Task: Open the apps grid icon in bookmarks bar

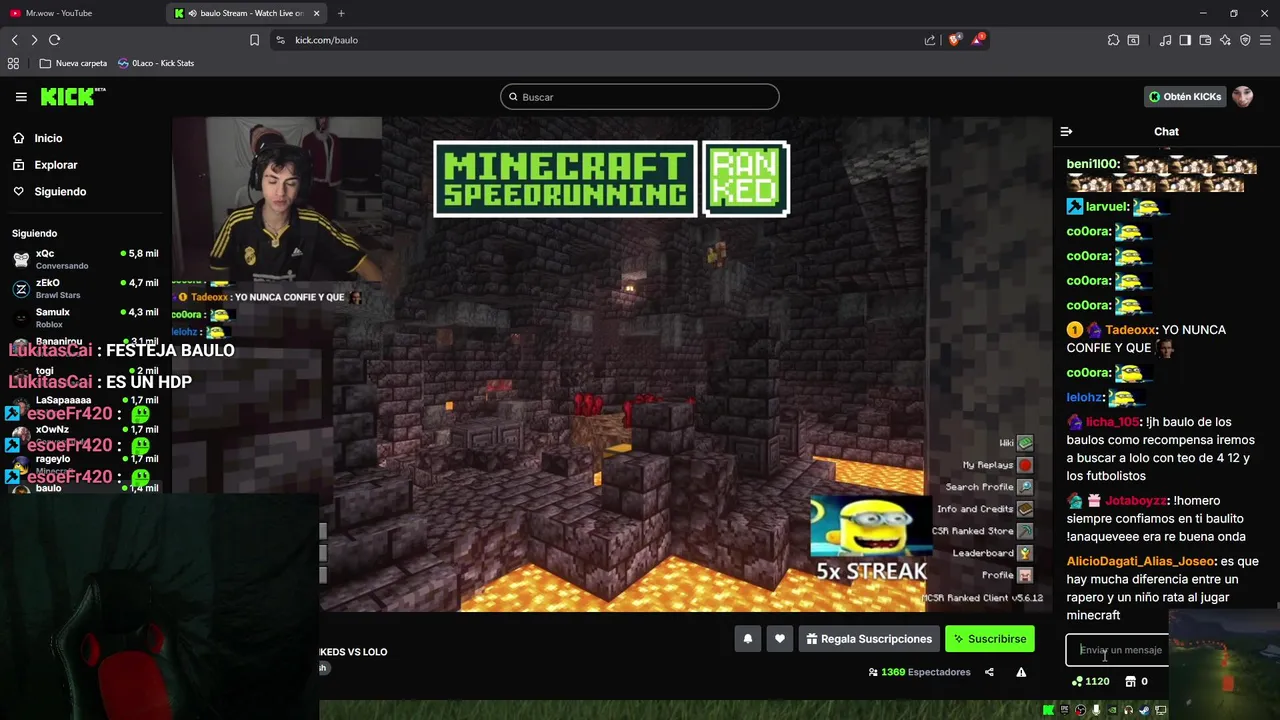Action: pyautogui.click(x=13, y=63)
